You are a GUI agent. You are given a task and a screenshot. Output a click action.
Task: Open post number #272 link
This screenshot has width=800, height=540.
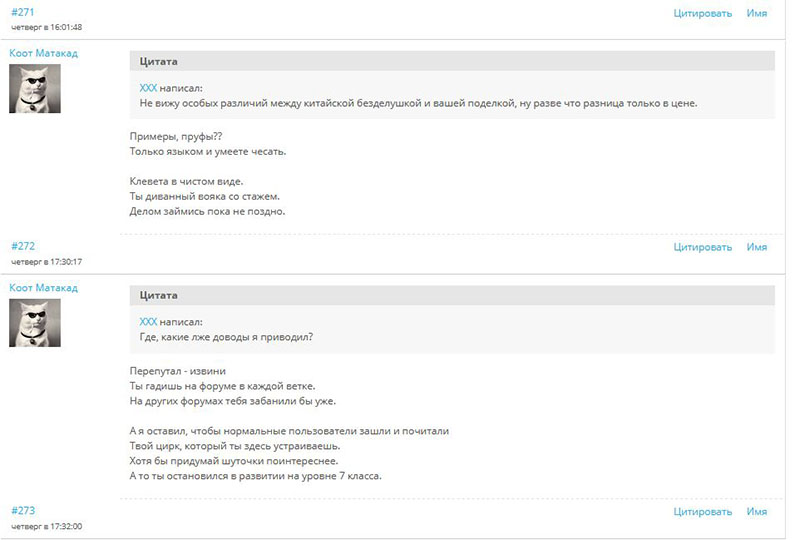point(22,246)
